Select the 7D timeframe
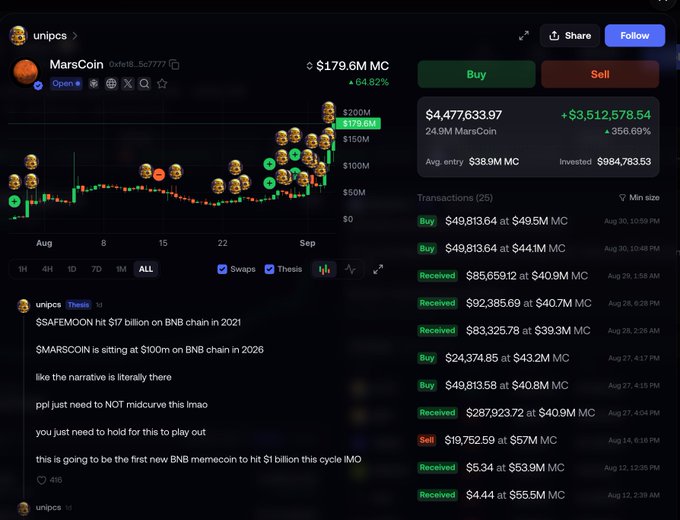 (96, 269)
